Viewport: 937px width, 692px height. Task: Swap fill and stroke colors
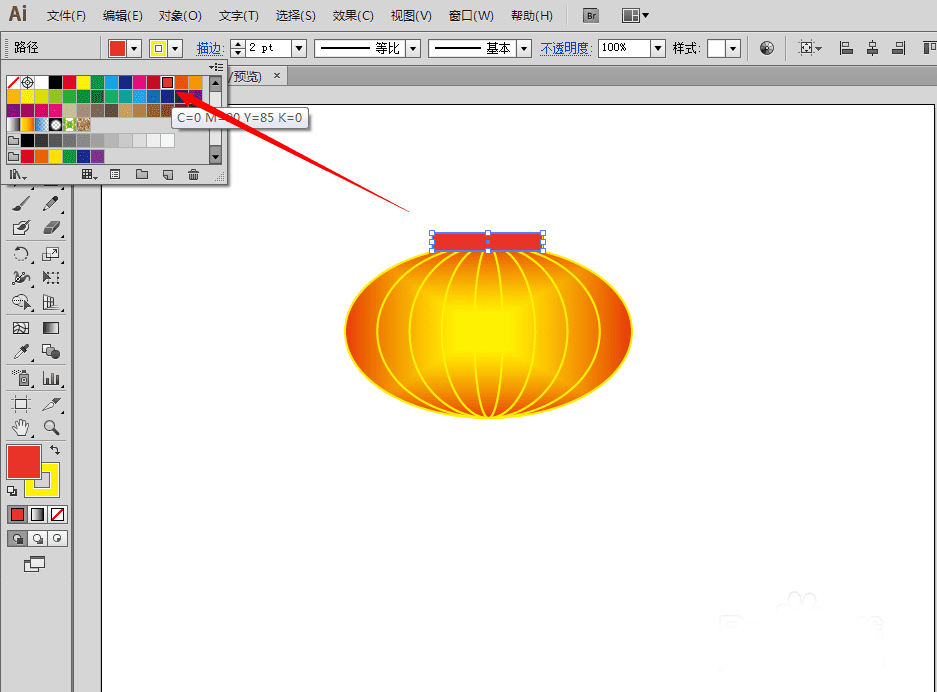coord(55,450)
